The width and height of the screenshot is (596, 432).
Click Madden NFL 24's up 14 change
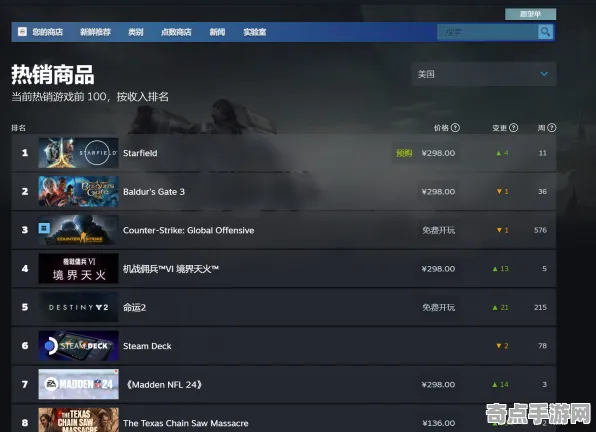coord(501,385)
